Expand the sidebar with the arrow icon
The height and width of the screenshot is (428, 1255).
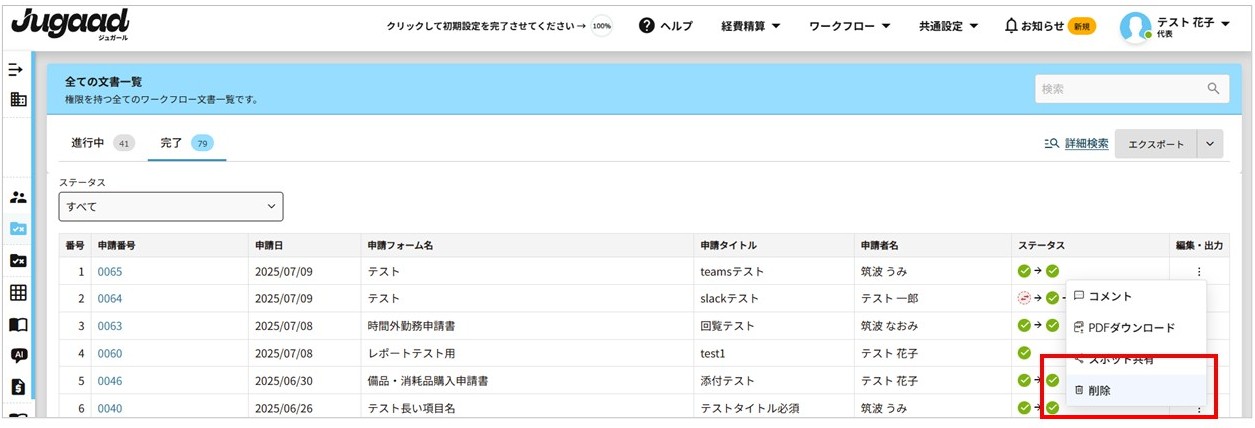tap(16, 70)
